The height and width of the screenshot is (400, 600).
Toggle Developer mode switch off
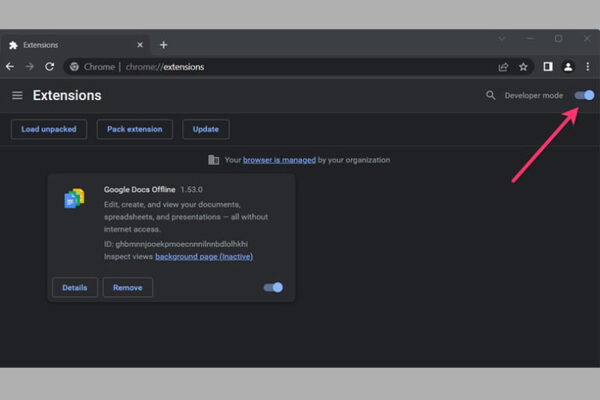(584, 95)
